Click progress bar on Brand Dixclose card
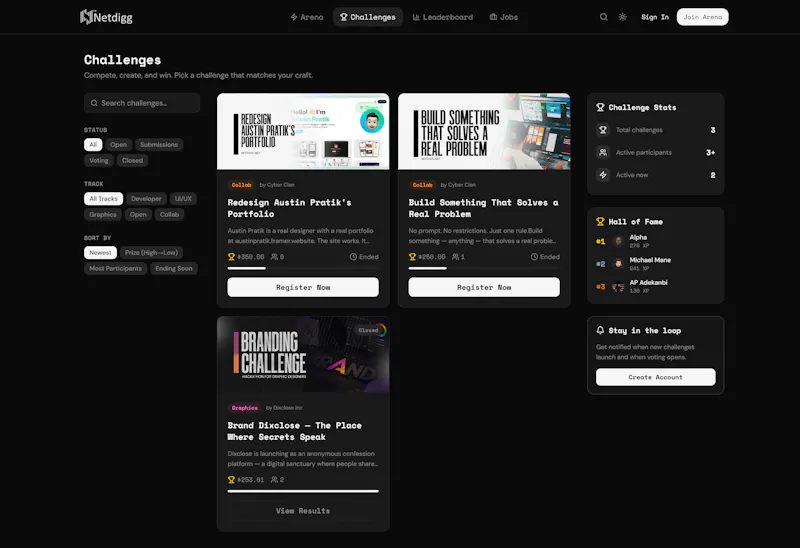The height and width of the screenshot is (548, 800). pos(303,491)
